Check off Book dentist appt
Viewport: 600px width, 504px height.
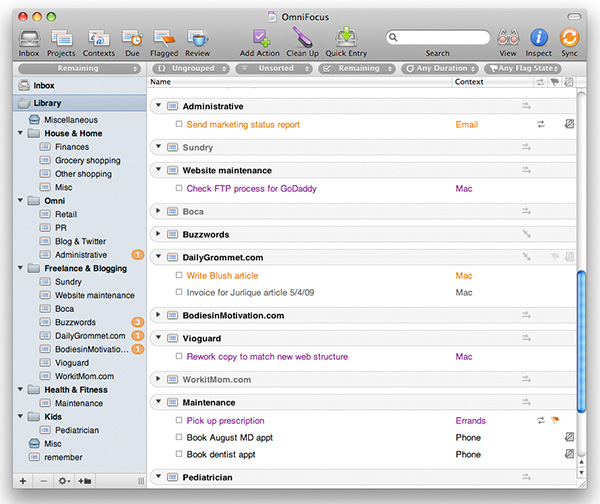[179, 454]
